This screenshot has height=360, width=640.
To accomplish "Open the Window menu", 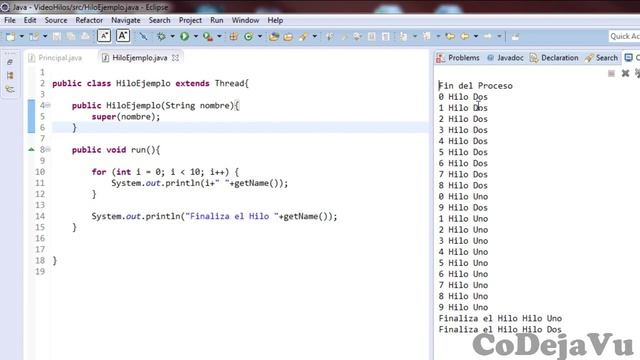I will 245,20.
